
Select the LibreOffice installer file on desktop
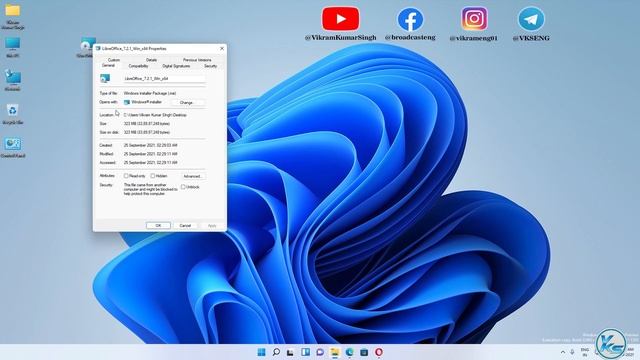pyautogui.click(x=87, y=45)
